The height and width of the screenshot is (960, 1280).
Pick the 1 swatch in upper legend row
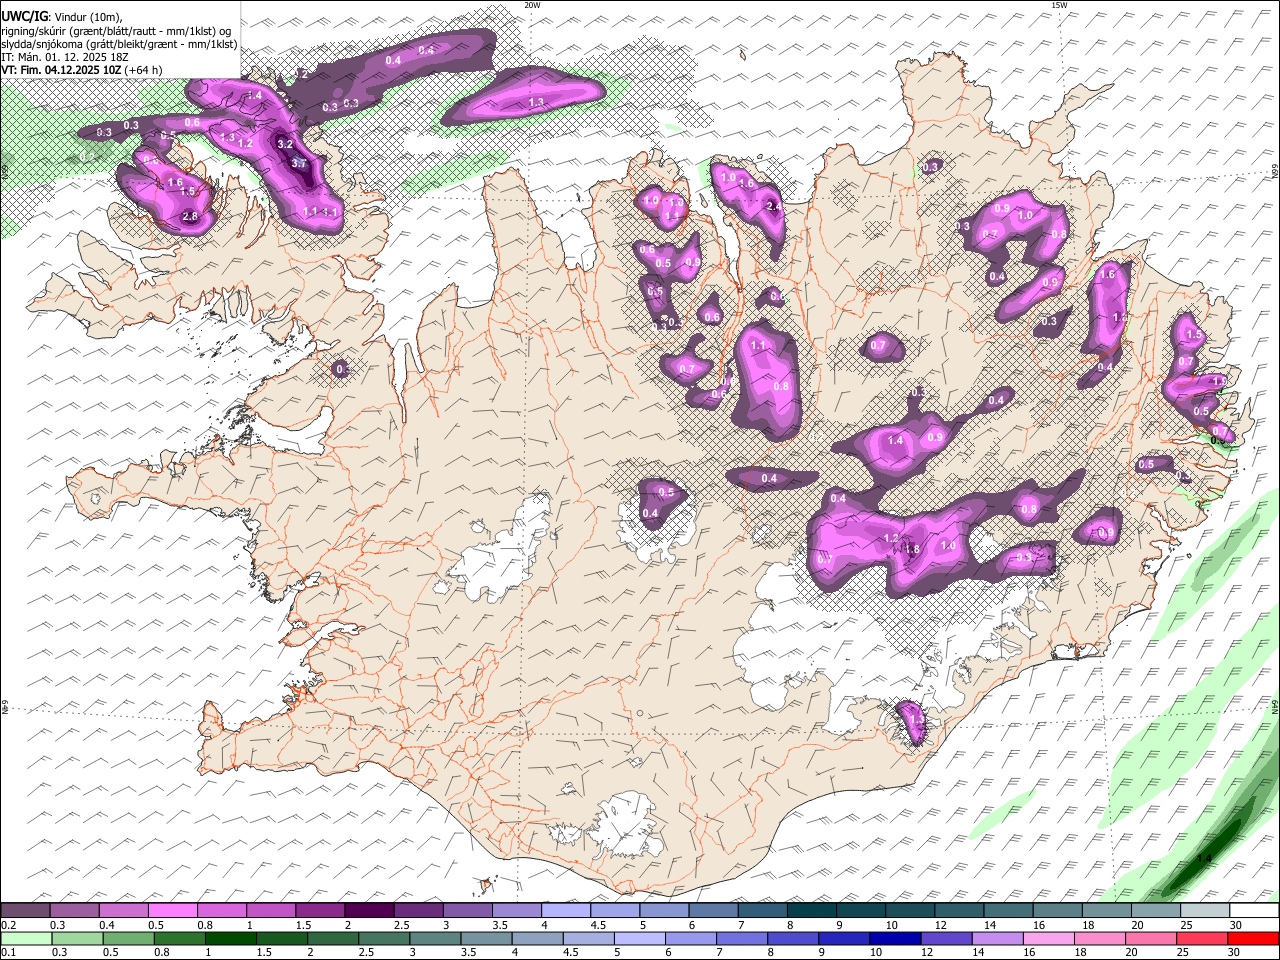click(x=270, y=910)
